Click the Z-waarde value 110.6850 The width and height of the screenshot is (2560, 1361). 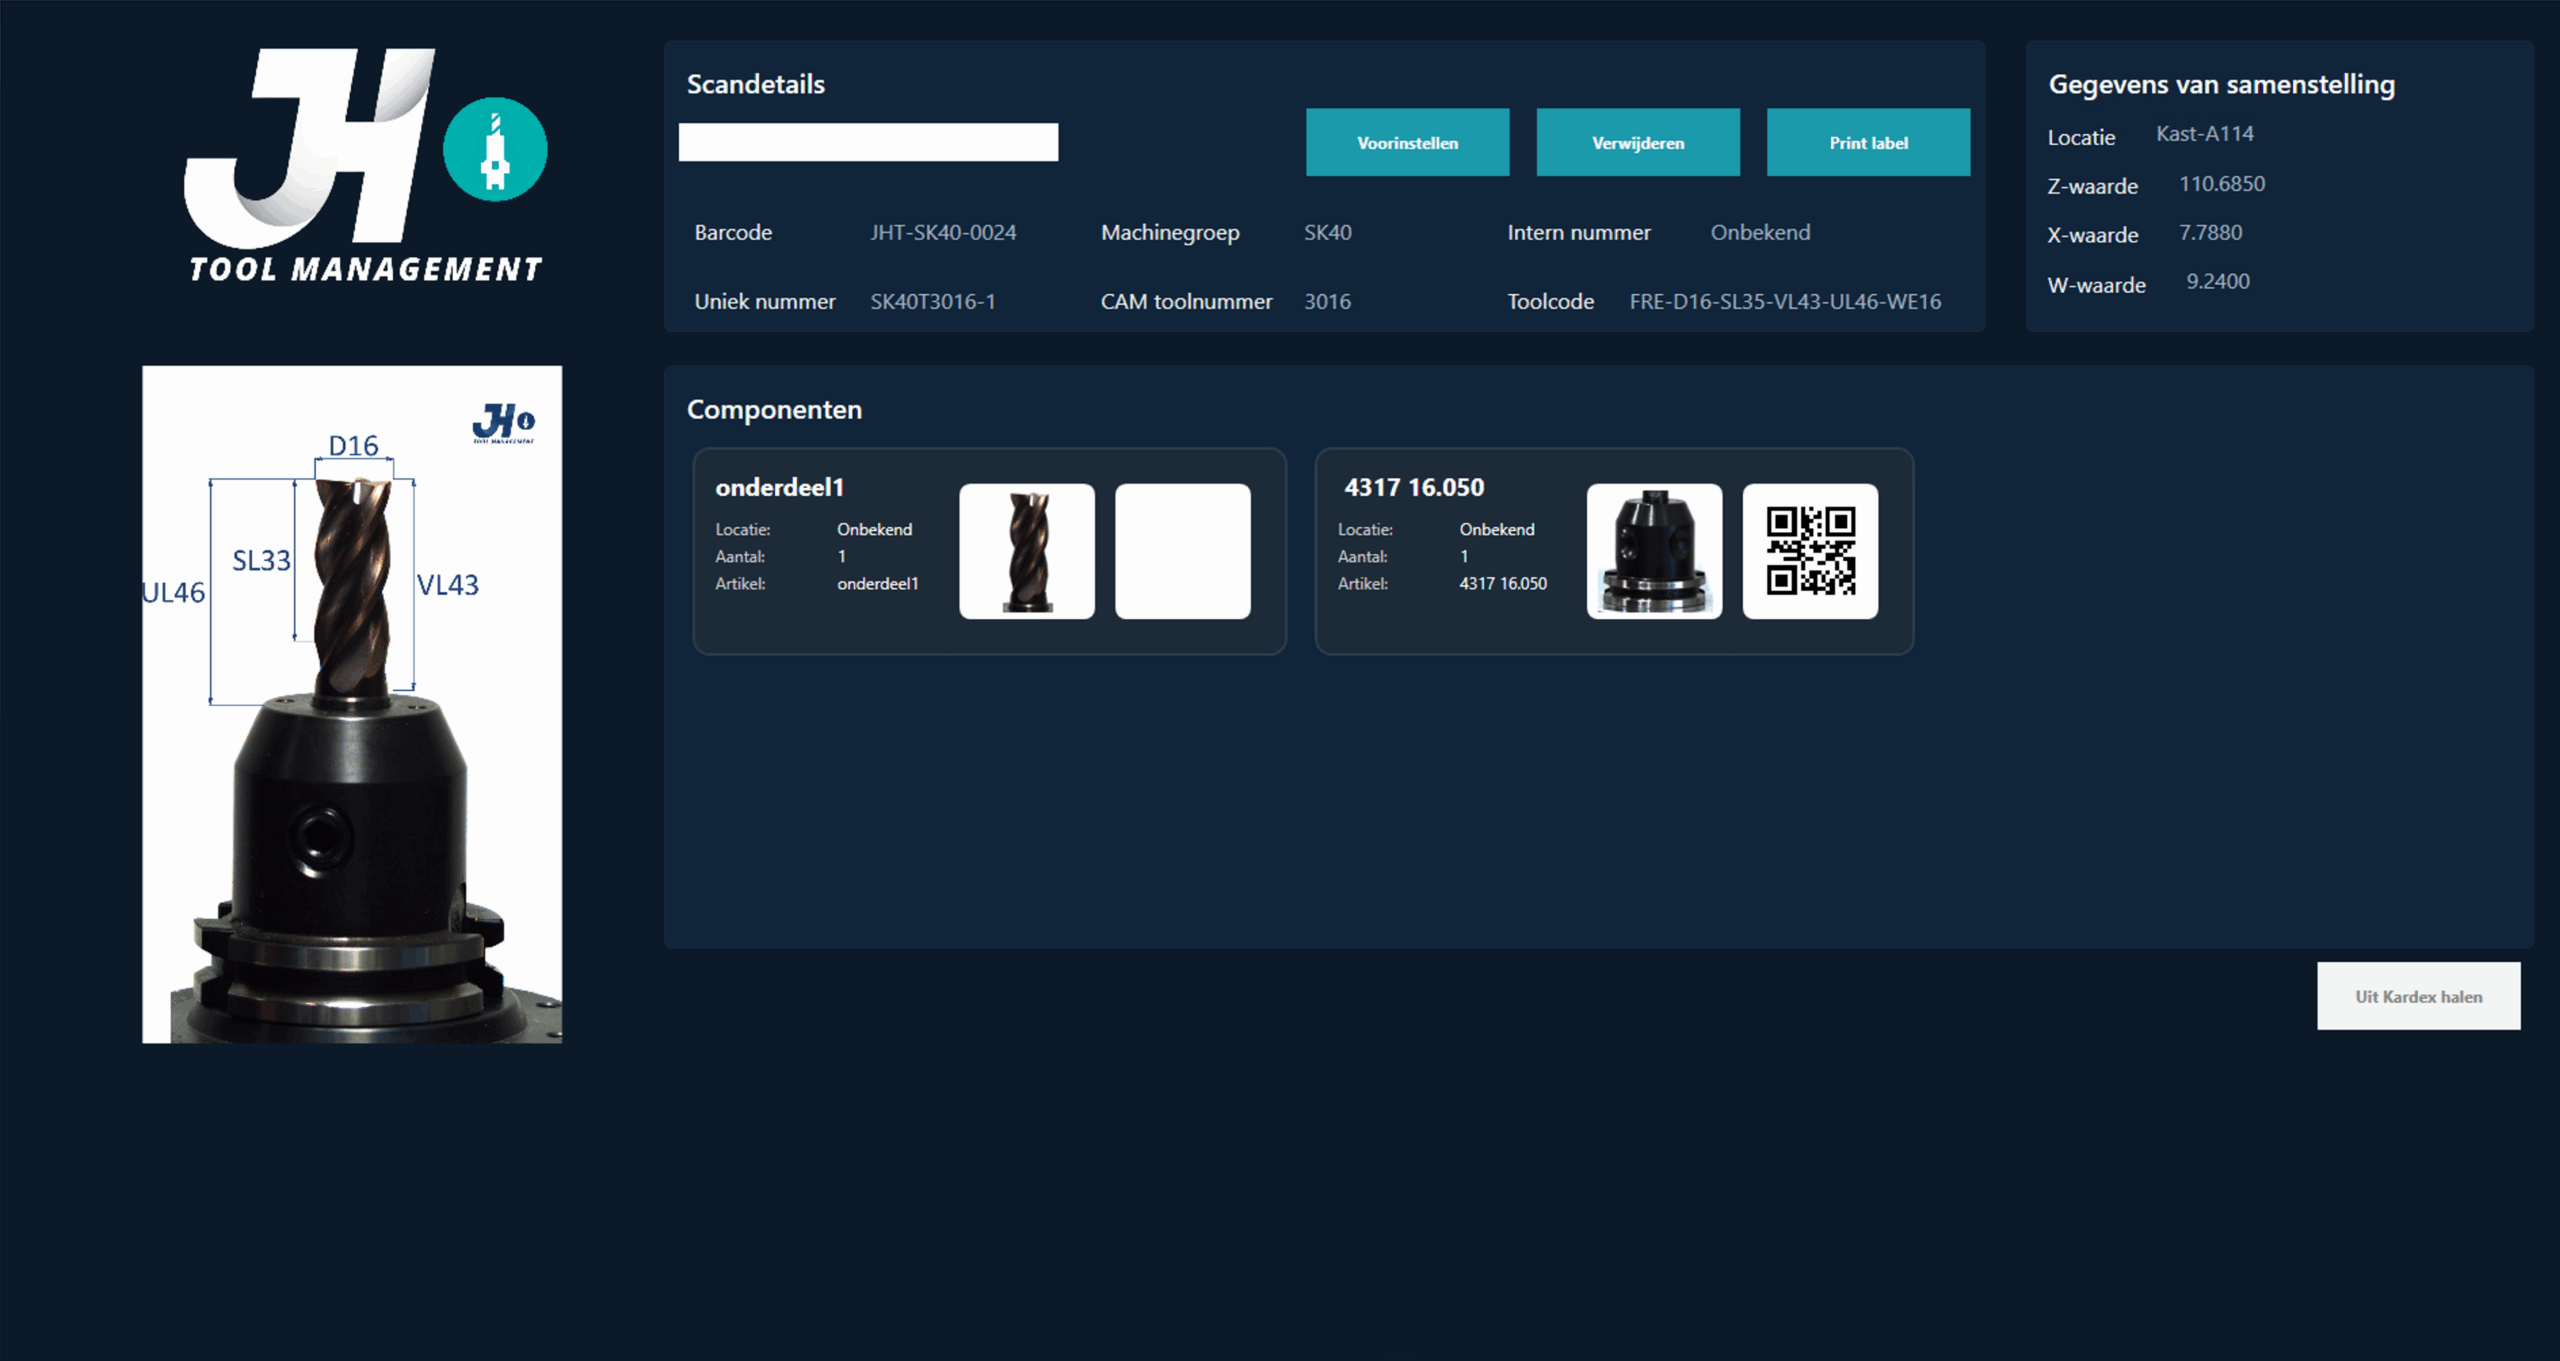coord(2221,184)
